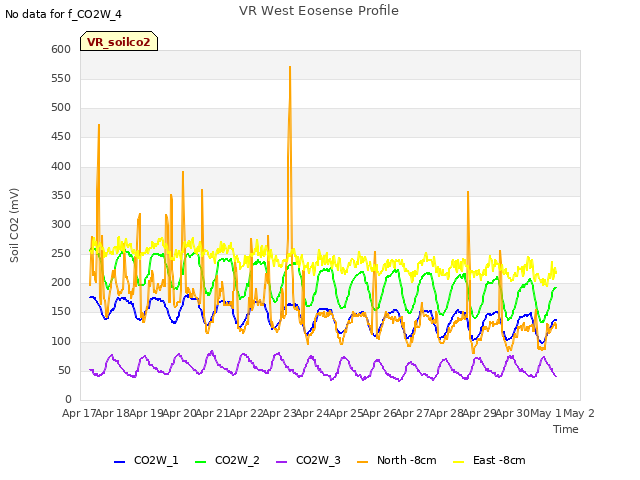
Task: Click the 450 y-axis tick label
Action: pos(61,137)
